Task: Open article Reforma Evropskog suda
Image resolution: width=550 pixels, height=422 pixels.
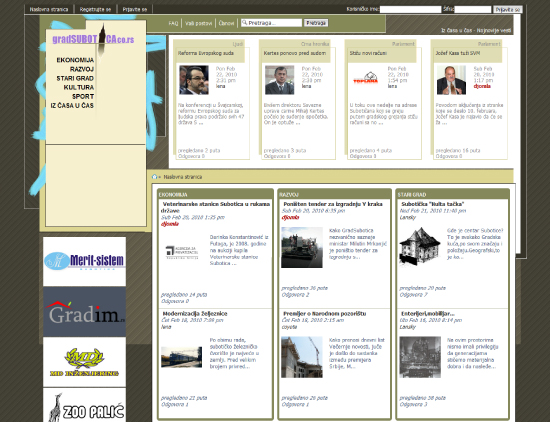Action: coord(206,53)
